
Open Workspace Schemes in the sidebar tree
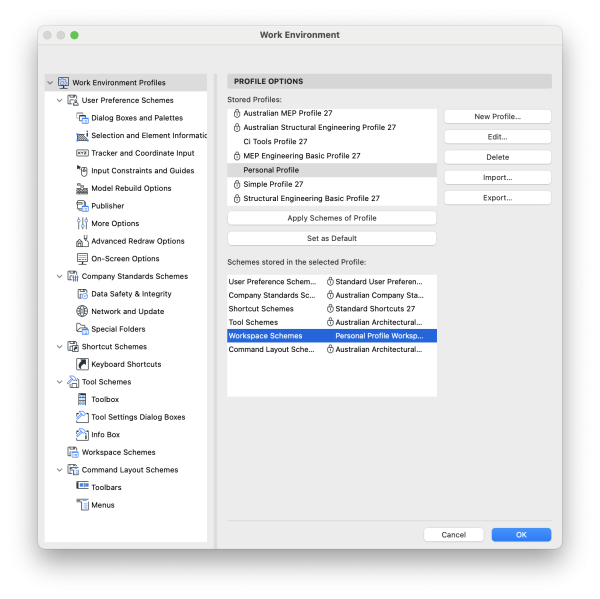tap(118, 452)
